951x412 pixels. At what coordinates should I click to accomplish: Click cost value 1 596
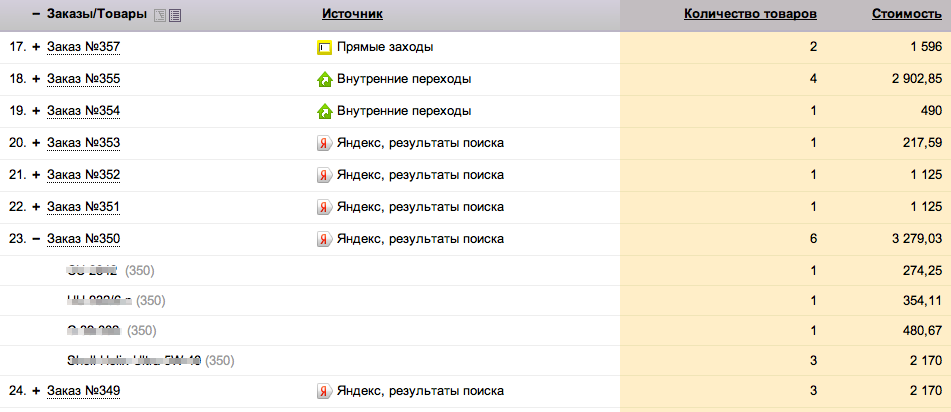[x=926, y=47]
